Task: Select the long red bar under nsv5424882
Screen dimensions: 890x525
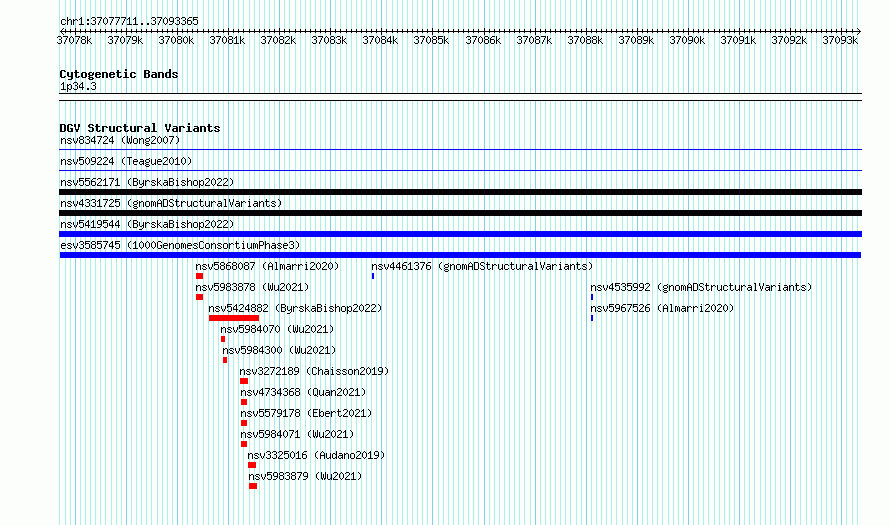Action: [x=234, y=318]
